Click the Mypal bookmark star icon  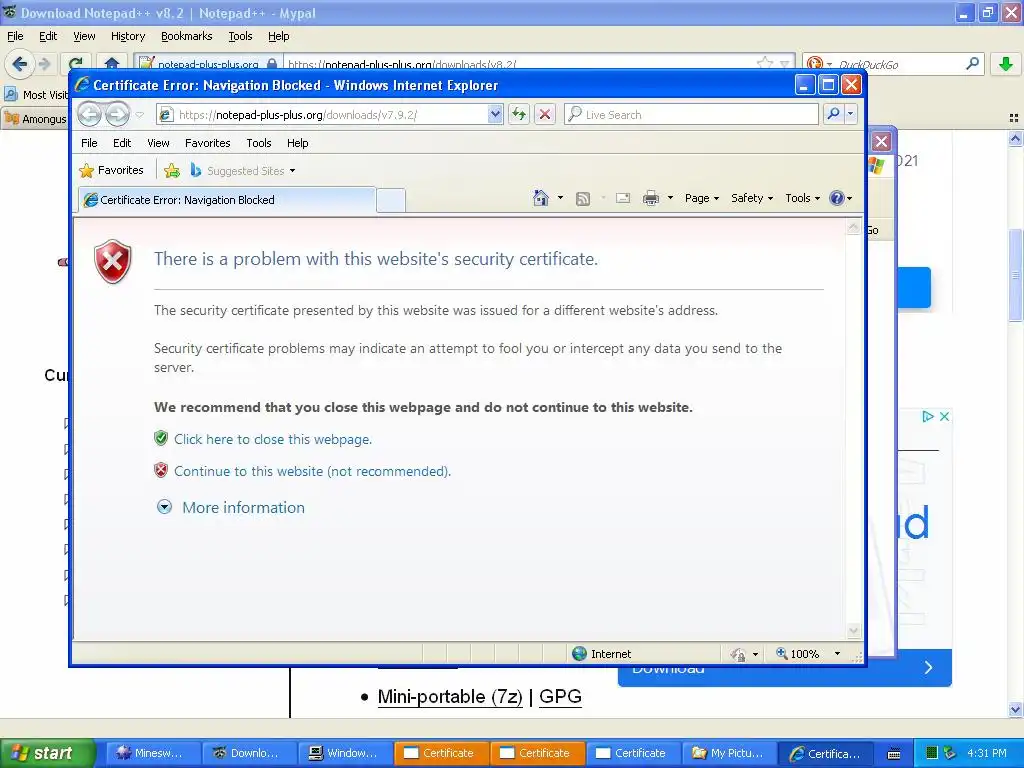click(764, 63)
